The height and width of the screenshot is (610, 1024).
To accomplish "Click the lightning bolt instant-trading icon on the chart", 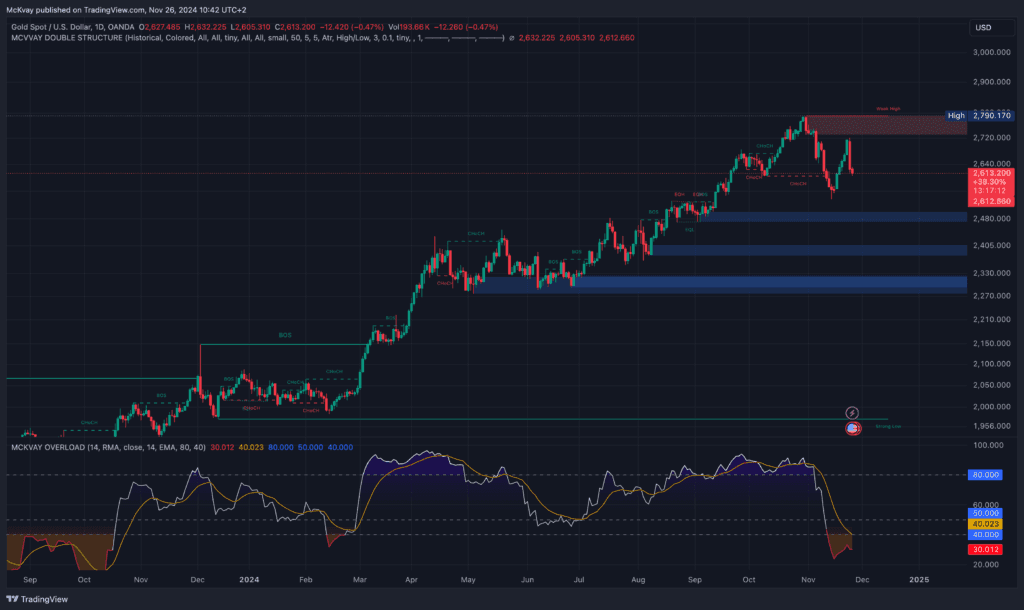I will (852, 411).
